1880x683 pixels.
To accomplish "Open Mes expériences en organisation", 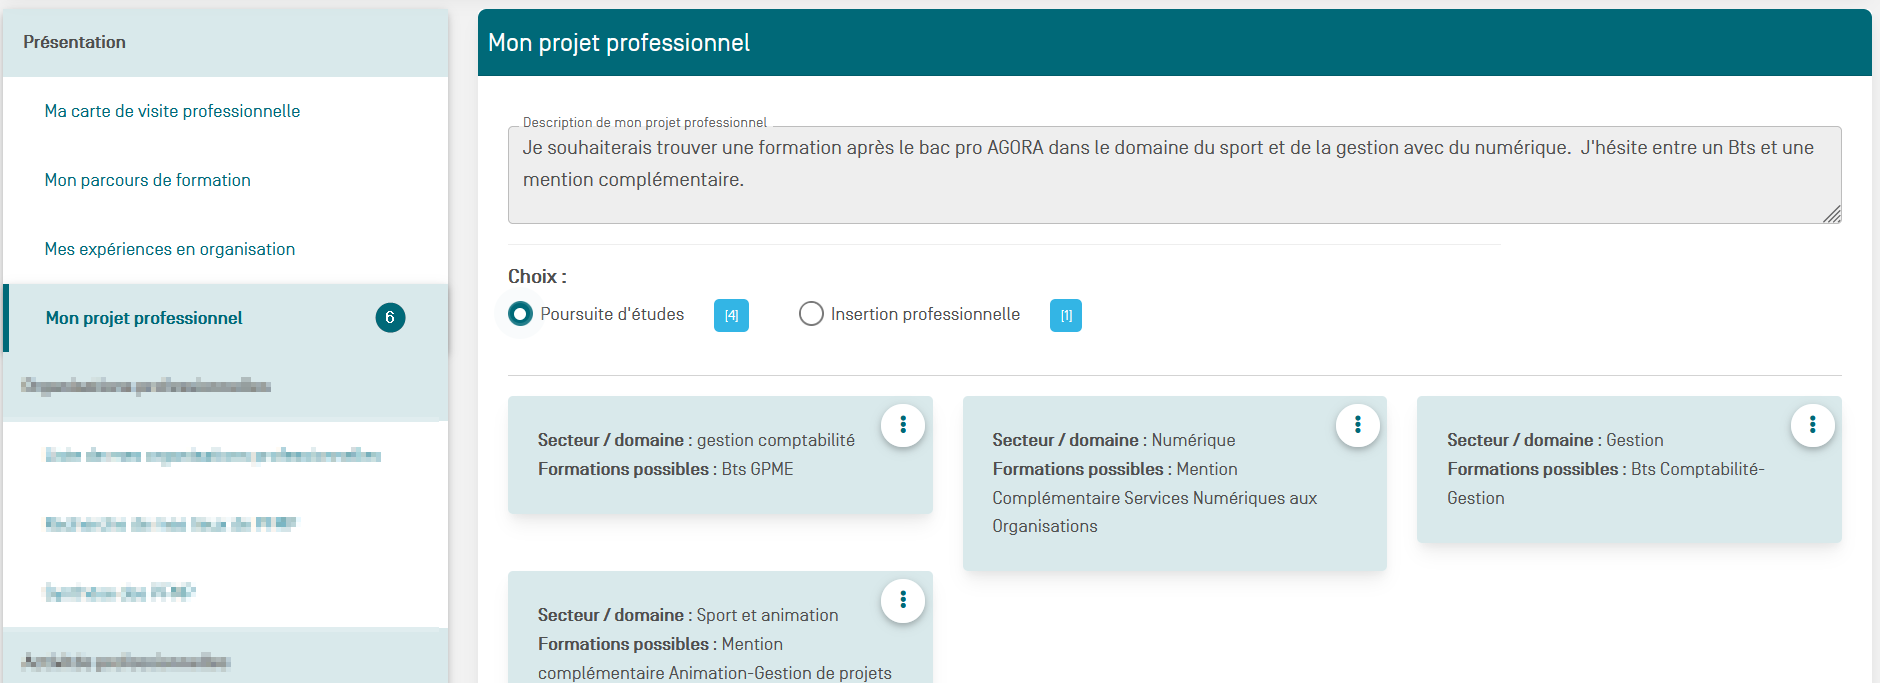I will click(x=170, y=249).
